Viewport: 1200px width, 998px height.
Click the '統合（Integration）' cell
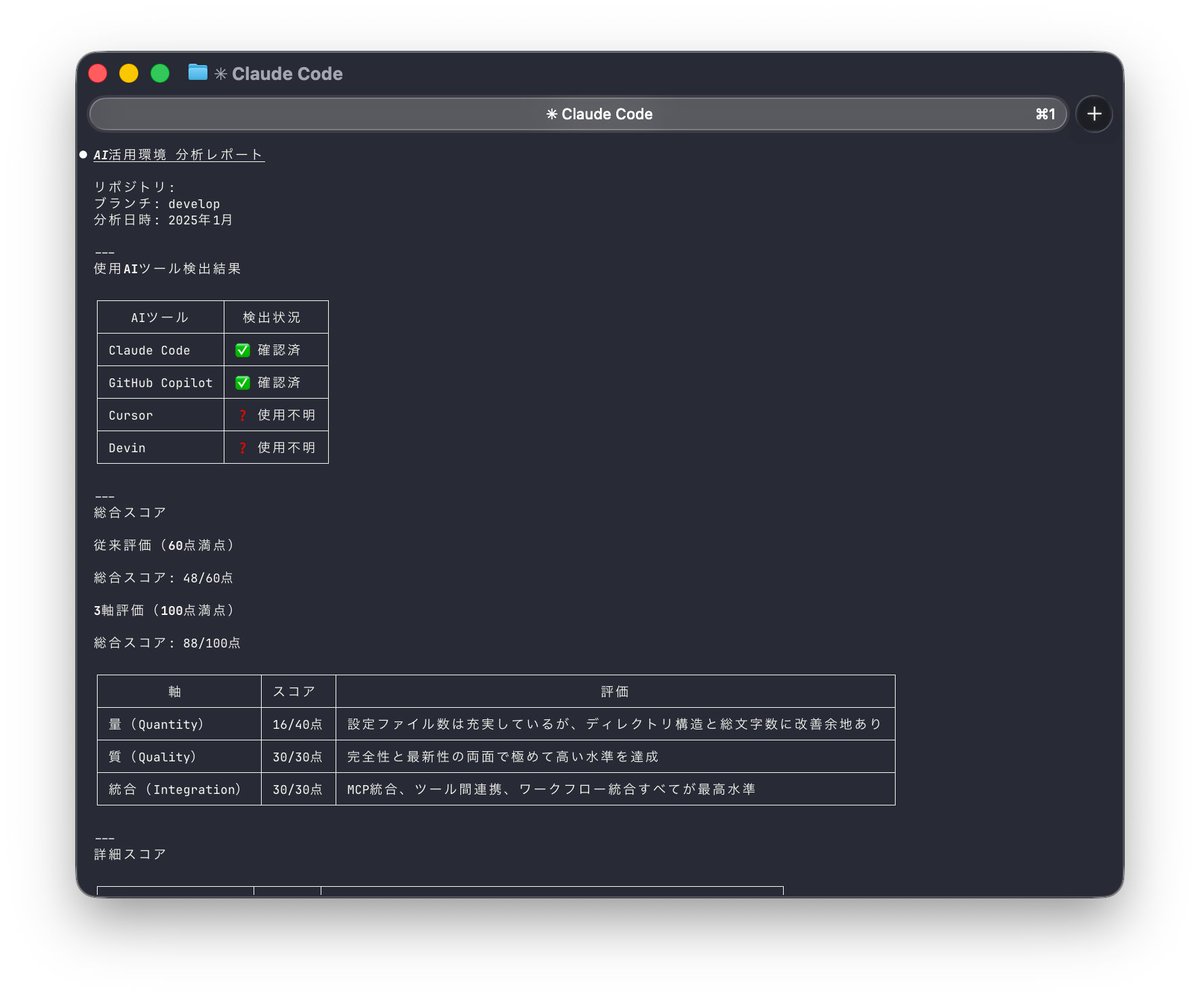click(178, 789)
